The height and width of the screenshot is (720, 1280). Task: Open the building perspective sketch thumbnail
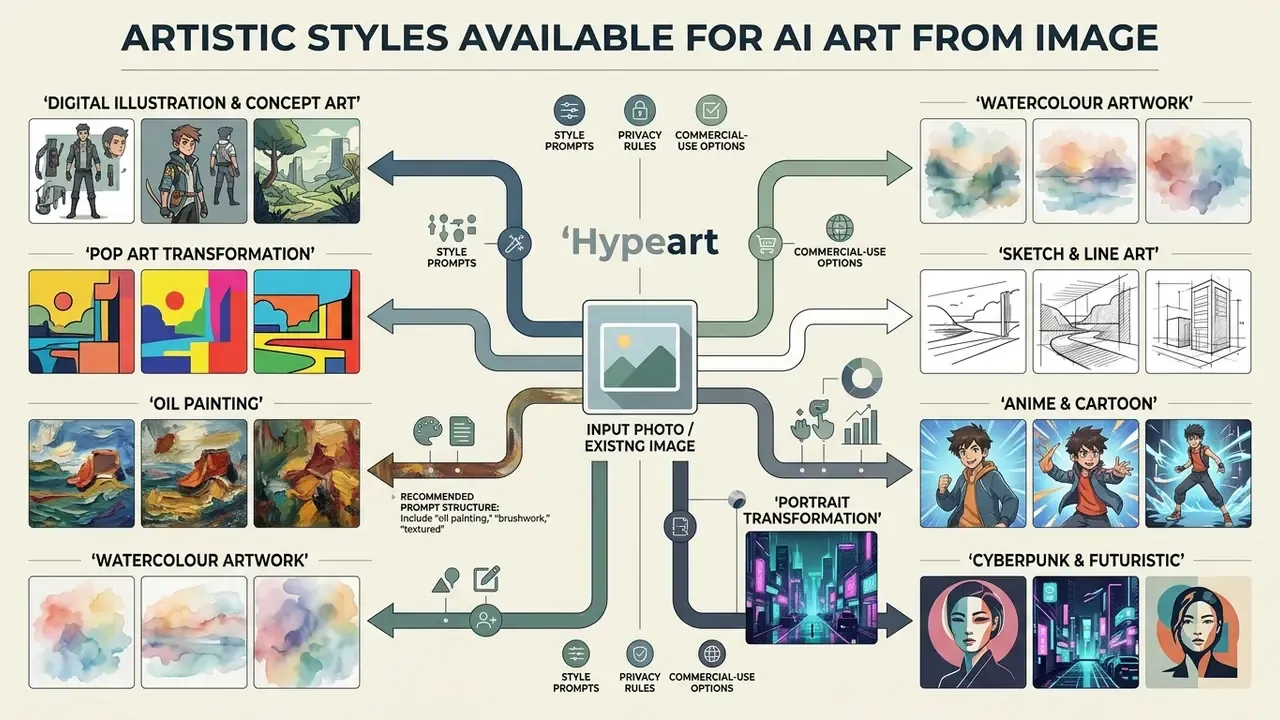point(1198,320)
